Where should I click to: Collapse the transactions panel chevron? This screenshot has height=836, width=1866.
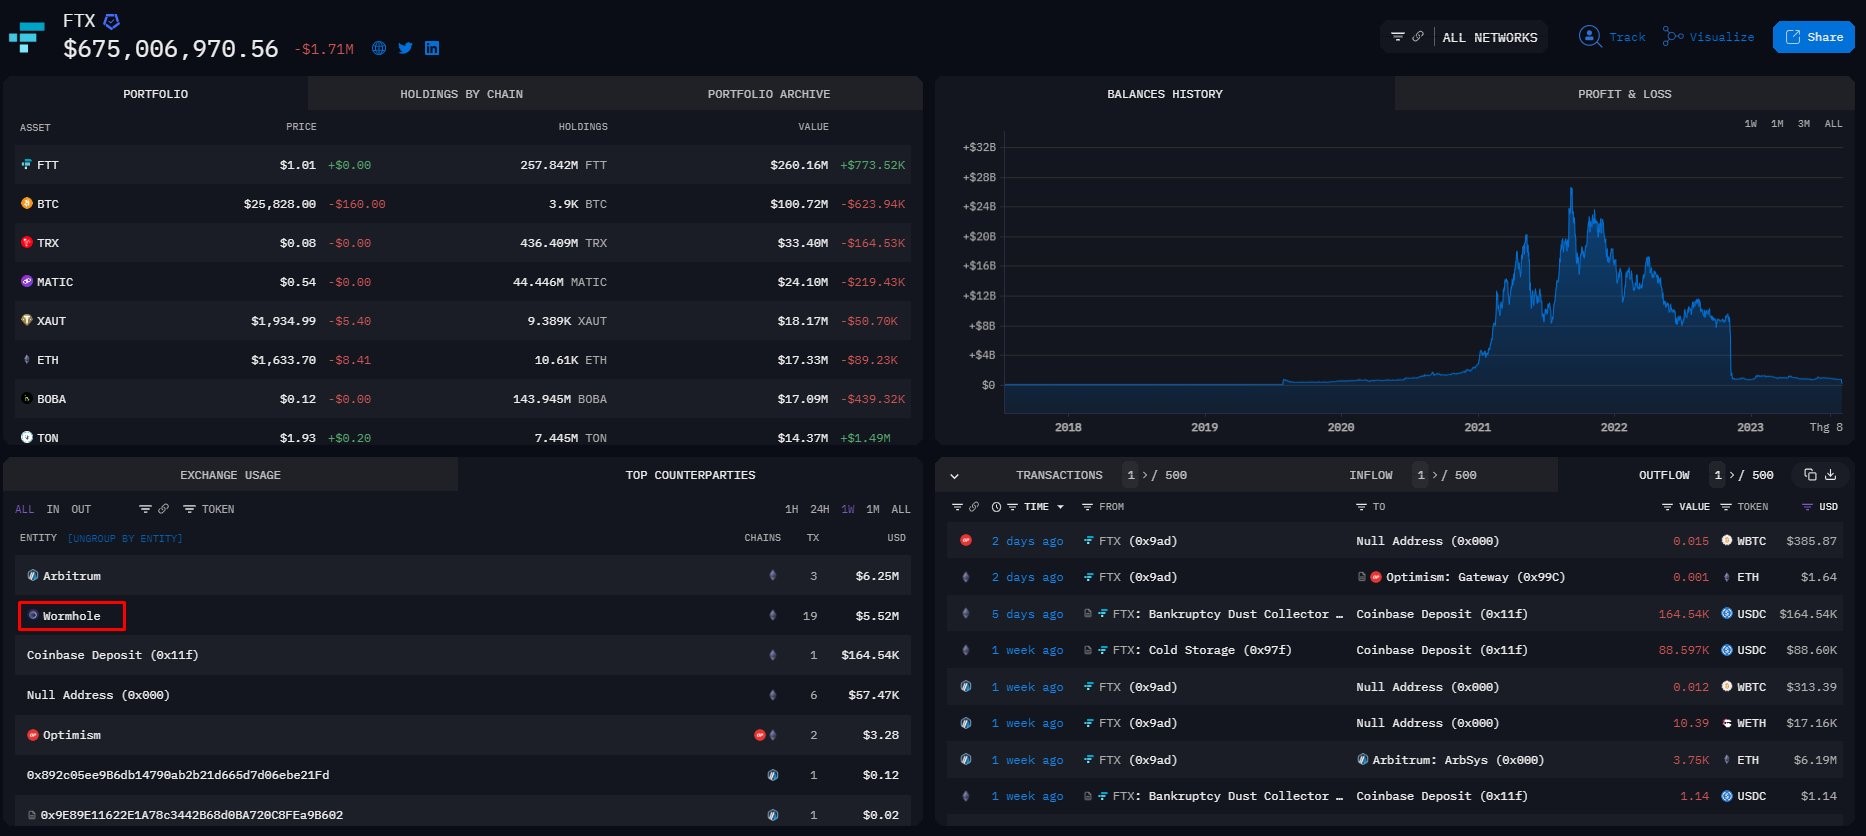tap(954, 476)
